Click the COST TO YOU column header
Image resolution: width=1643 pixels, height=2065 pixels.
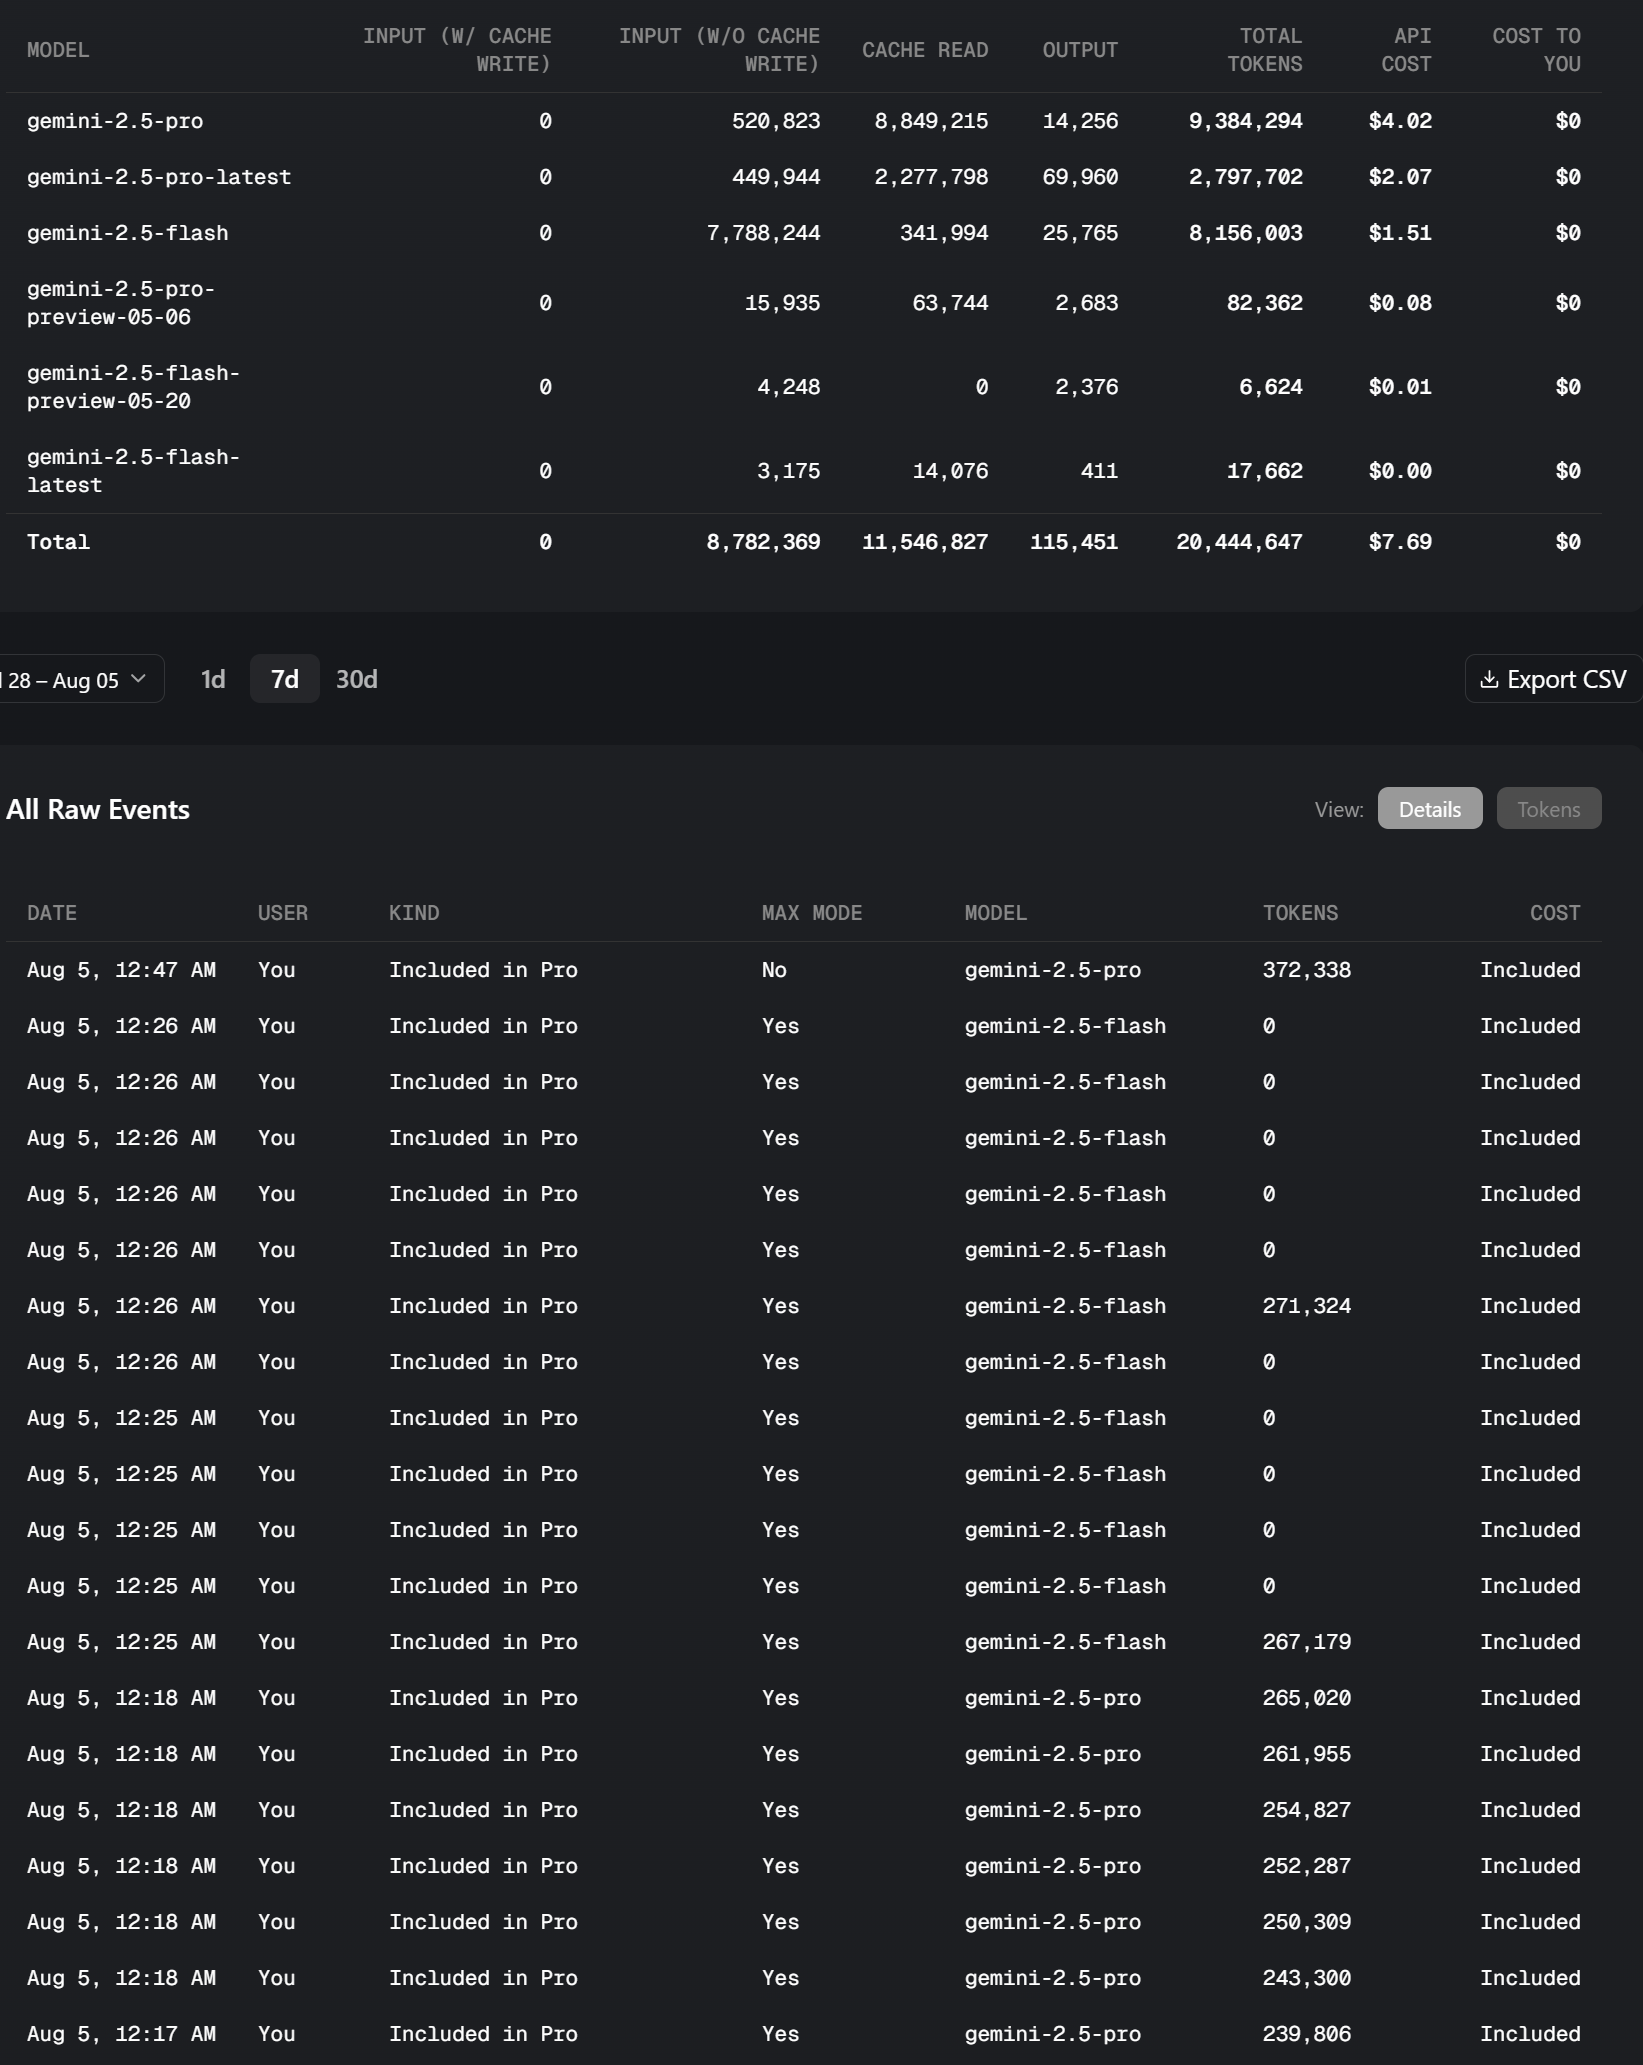coord(1537,50)
